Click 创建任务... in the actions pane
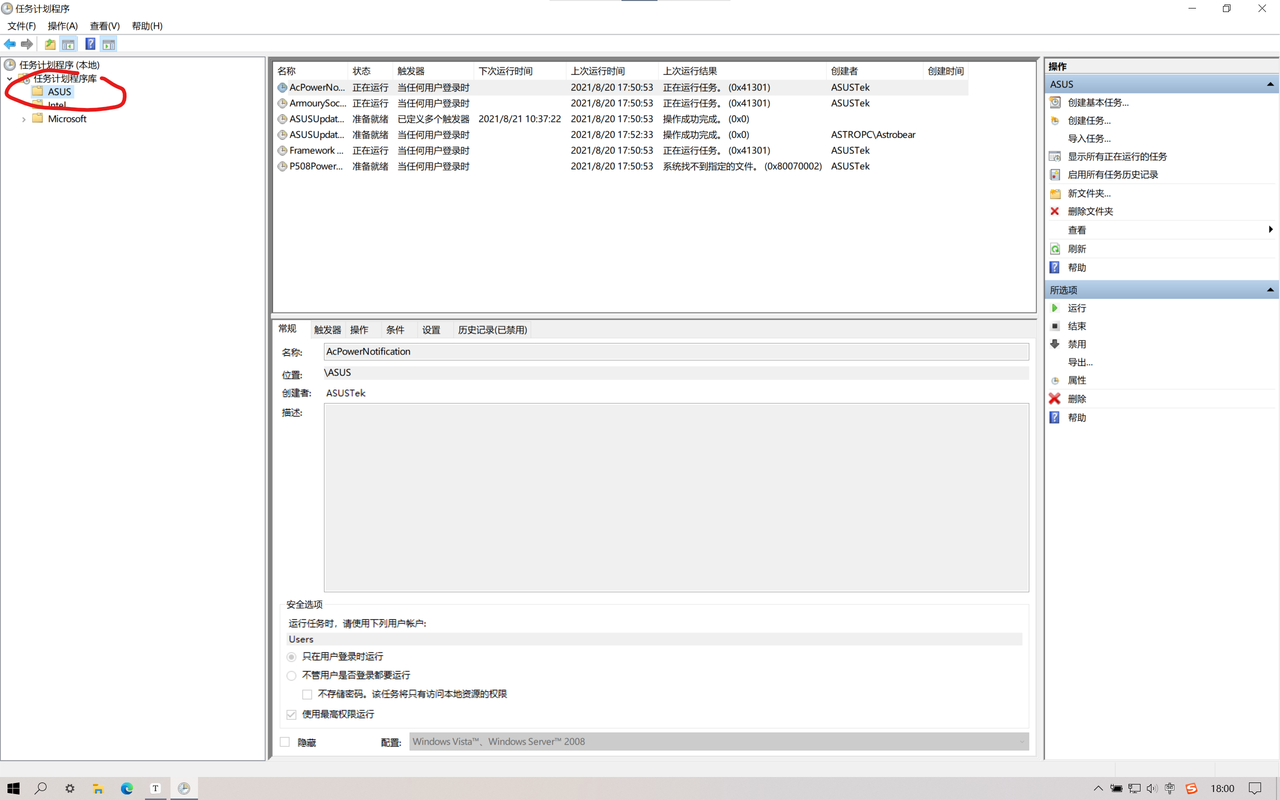This screenshot has width=1280, height=800. (1089, 120)
